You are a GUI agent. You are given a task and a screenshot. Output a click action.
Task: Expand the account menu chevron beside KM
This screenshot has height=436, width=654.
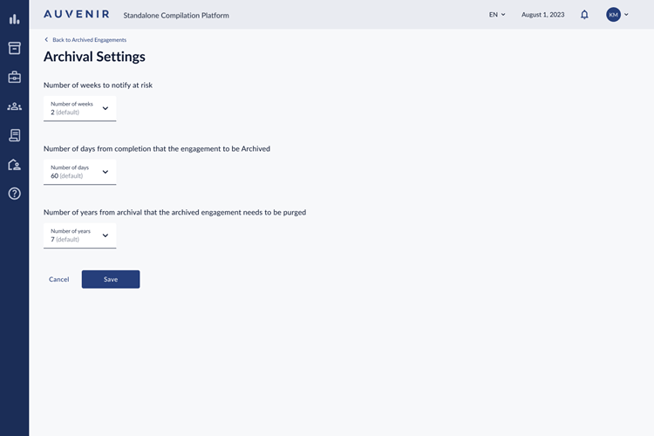627,15
